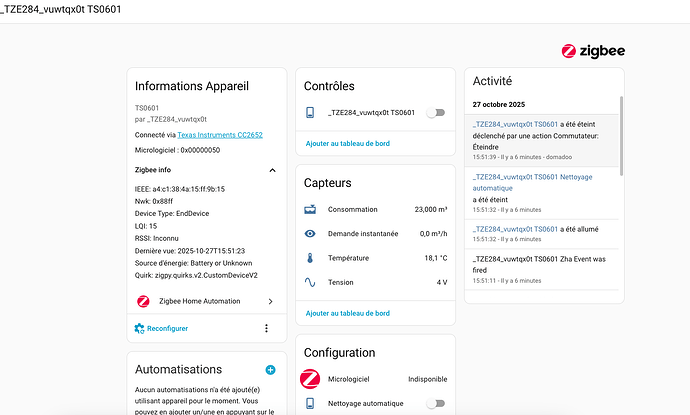690x415 pixels.
Task: Click Ajouter au tableau de bord under Capteurs
Action: point(346,313)
